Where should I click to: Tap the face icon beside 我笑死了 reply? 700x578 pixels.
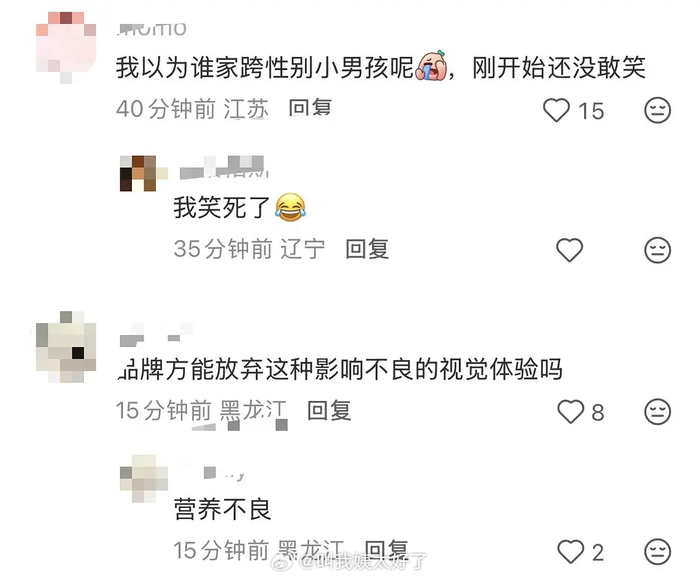pyautogui.click(x=658, y=249)
